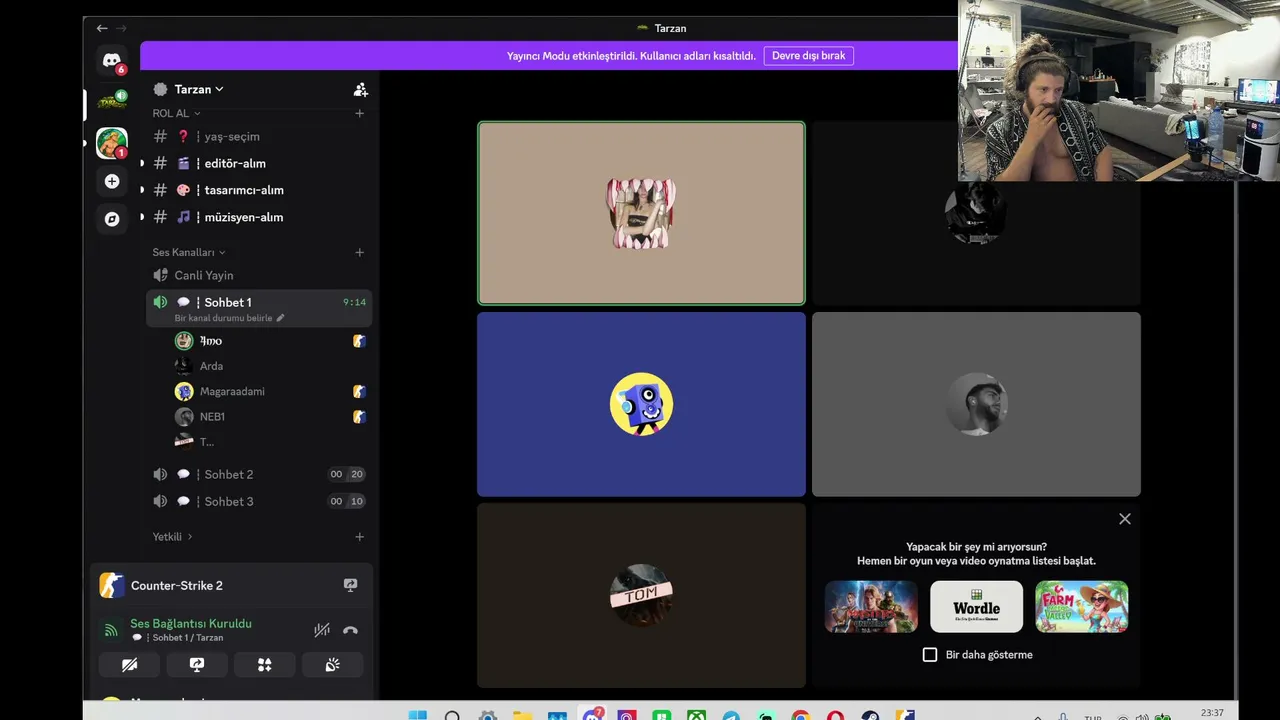The height and width of the screenshot is (720, 1280).
Task: Open Opera browser from the taskbar
Action: 835,715
